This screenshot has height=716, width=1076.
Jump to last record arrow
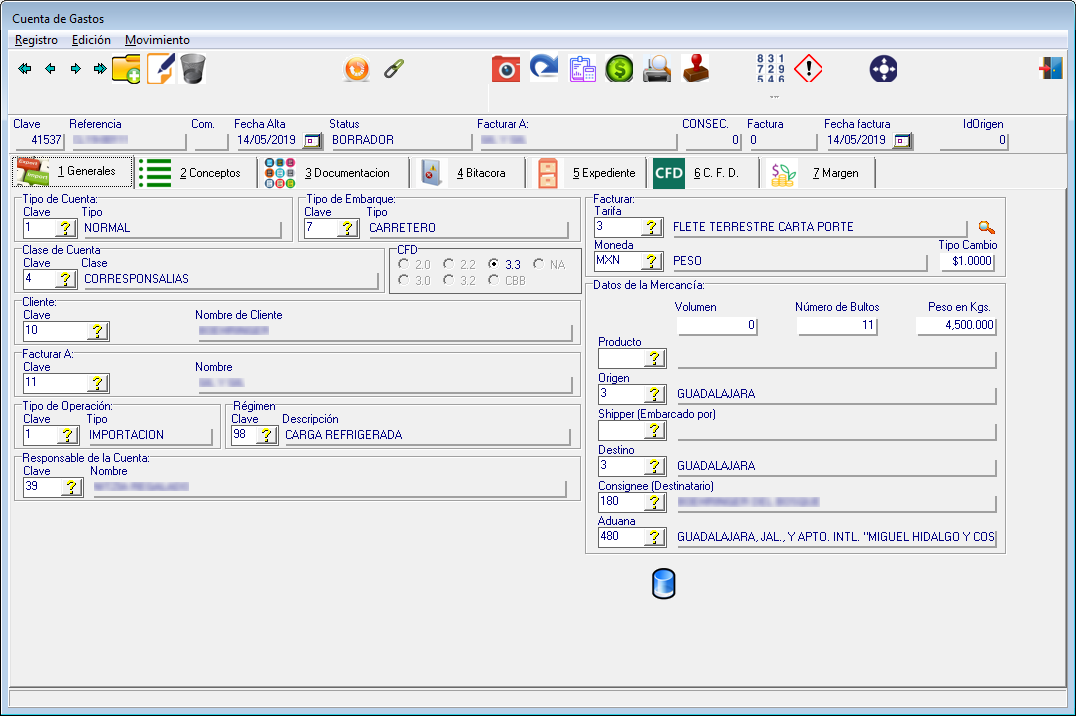tap(100, 69)
